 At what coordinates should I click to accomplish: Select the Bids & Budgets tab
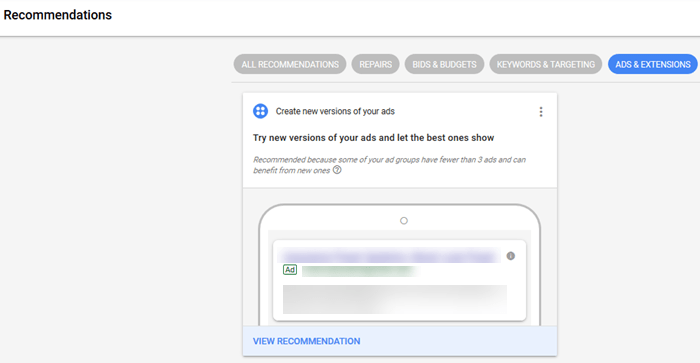[x=444, y=64]
